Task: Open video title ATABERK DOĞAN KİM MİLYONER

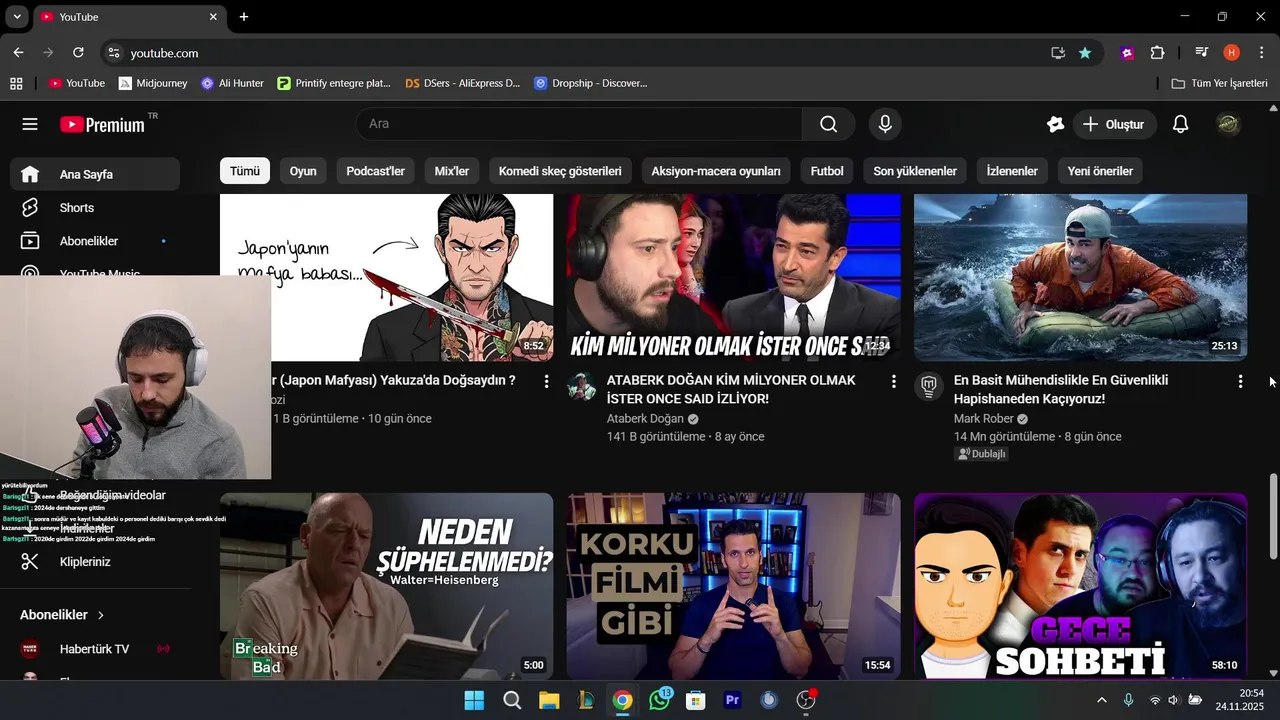Action: (731, 389)
